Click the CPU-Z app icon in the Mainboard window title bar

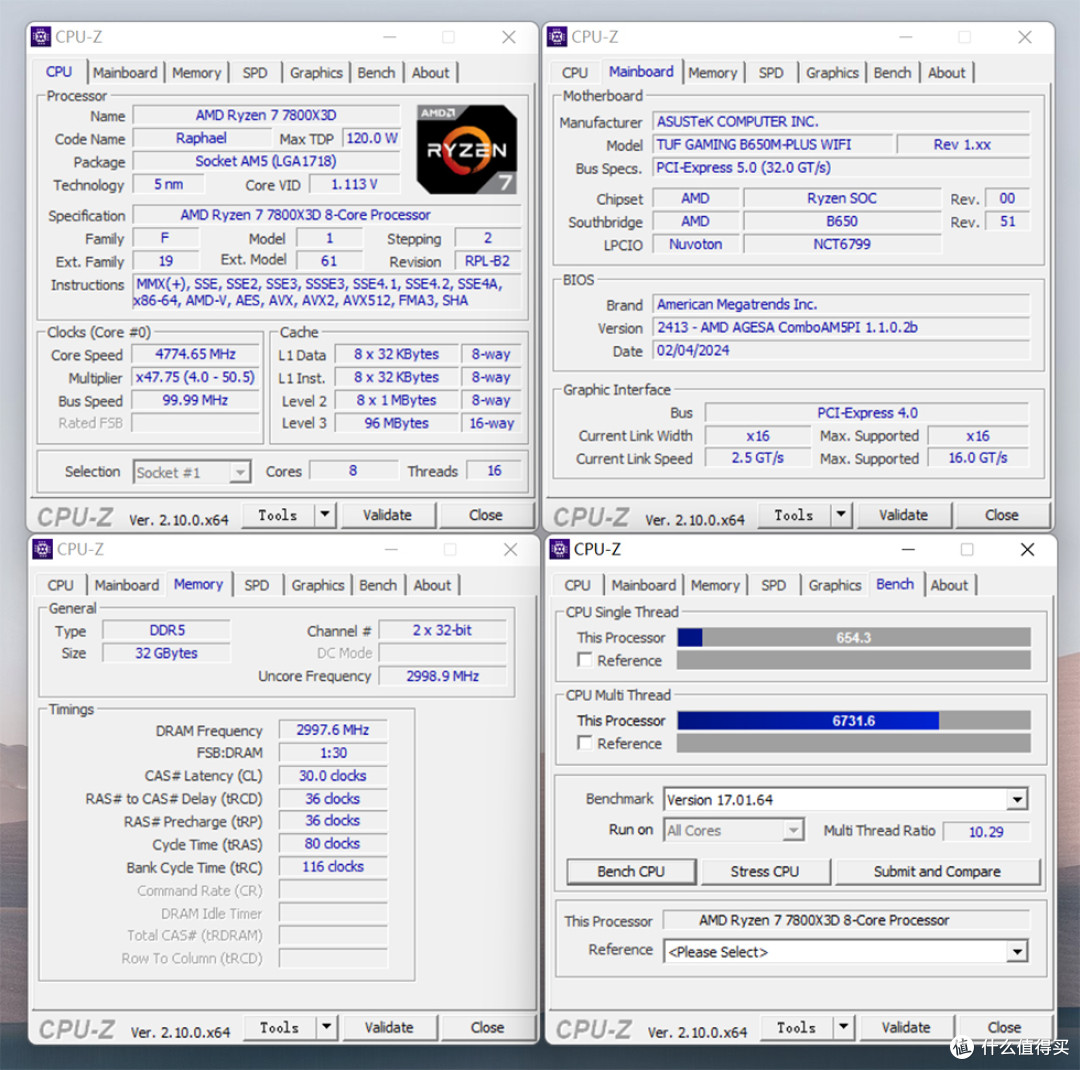point(557,37)
